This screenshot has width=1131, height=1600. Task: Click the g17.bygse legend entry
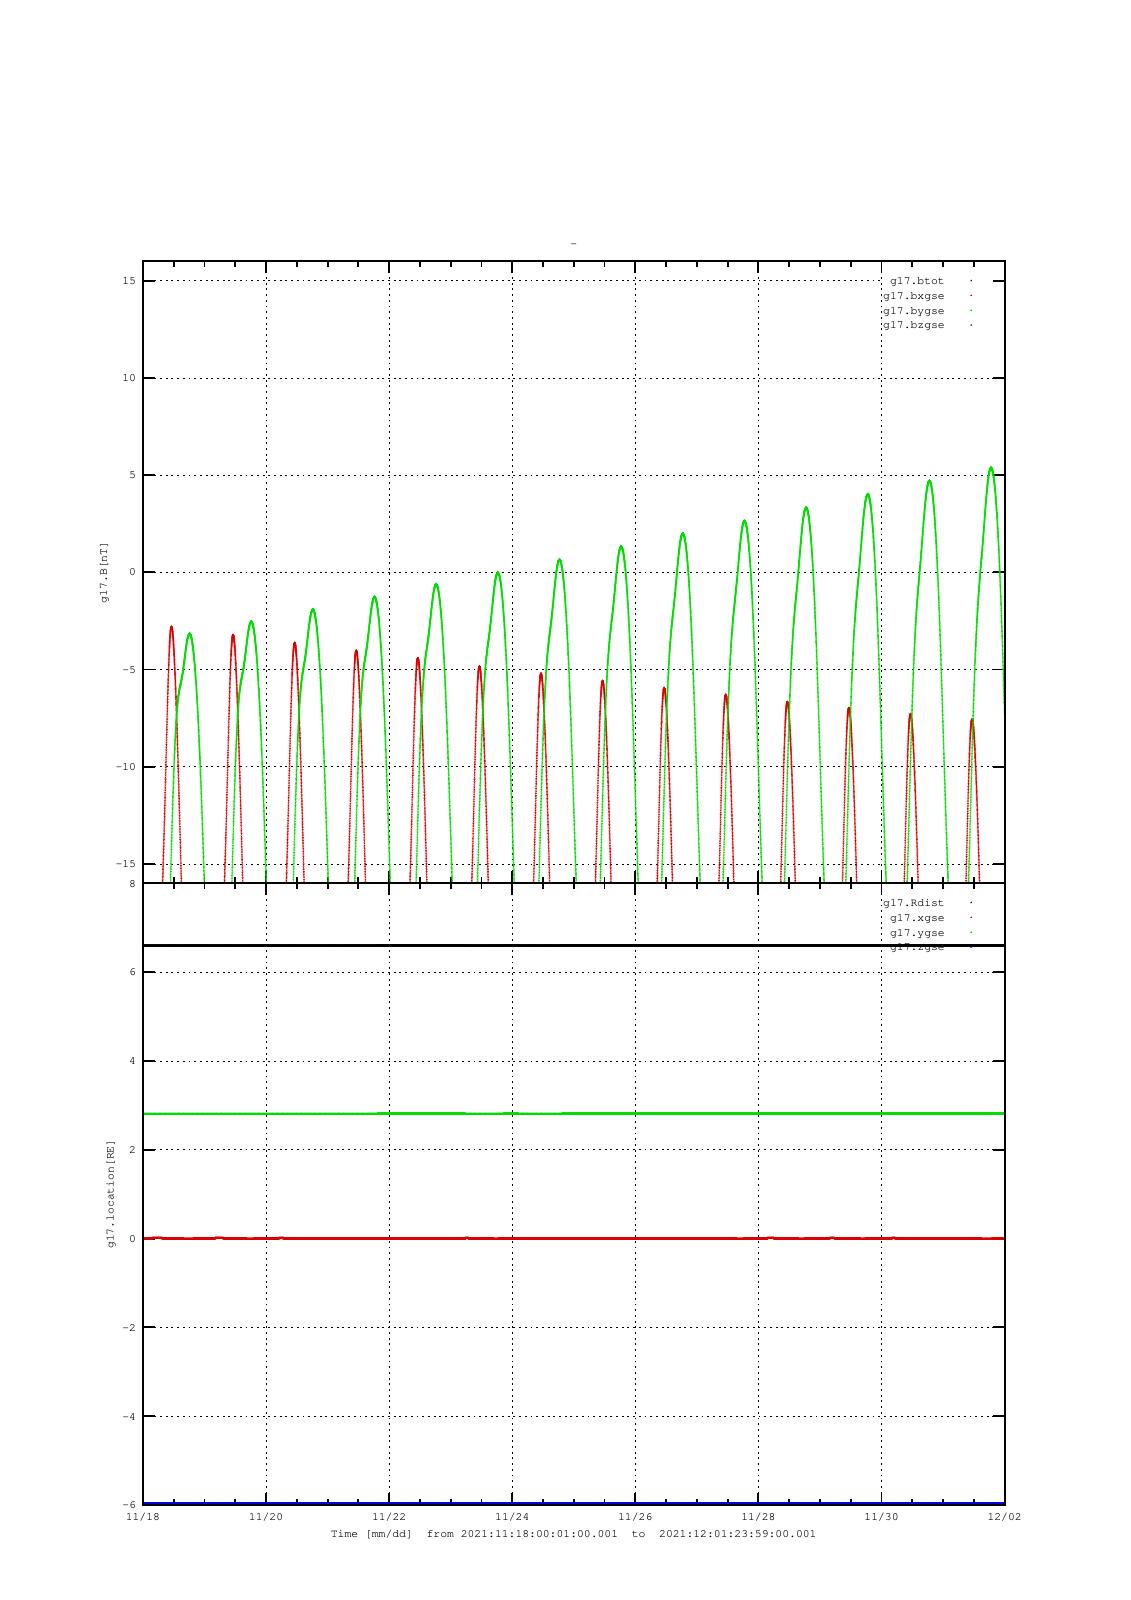tap(913, 311)
